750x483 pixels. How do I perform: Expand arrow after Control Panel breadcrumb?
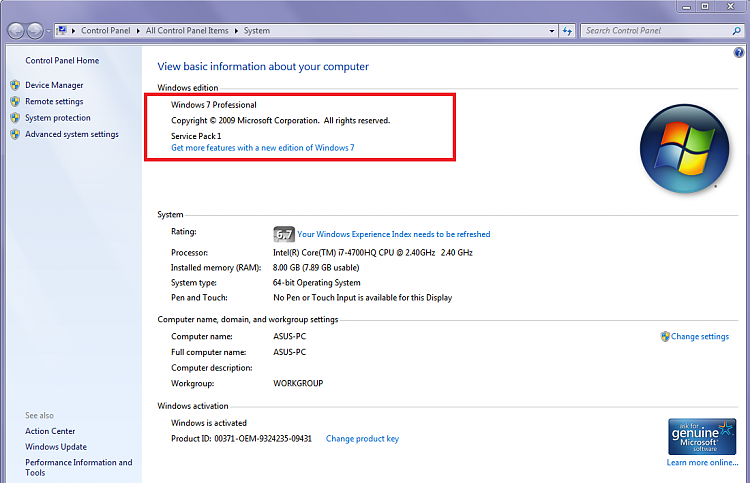(138, 31)
